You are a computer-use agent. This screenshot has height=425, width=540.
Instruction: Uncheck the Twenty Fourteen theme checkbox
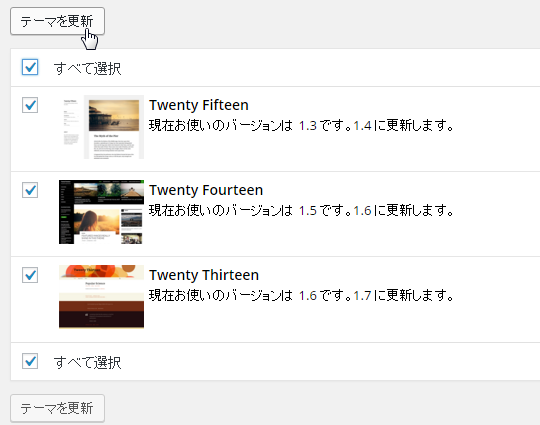click(x=30, y=190)
